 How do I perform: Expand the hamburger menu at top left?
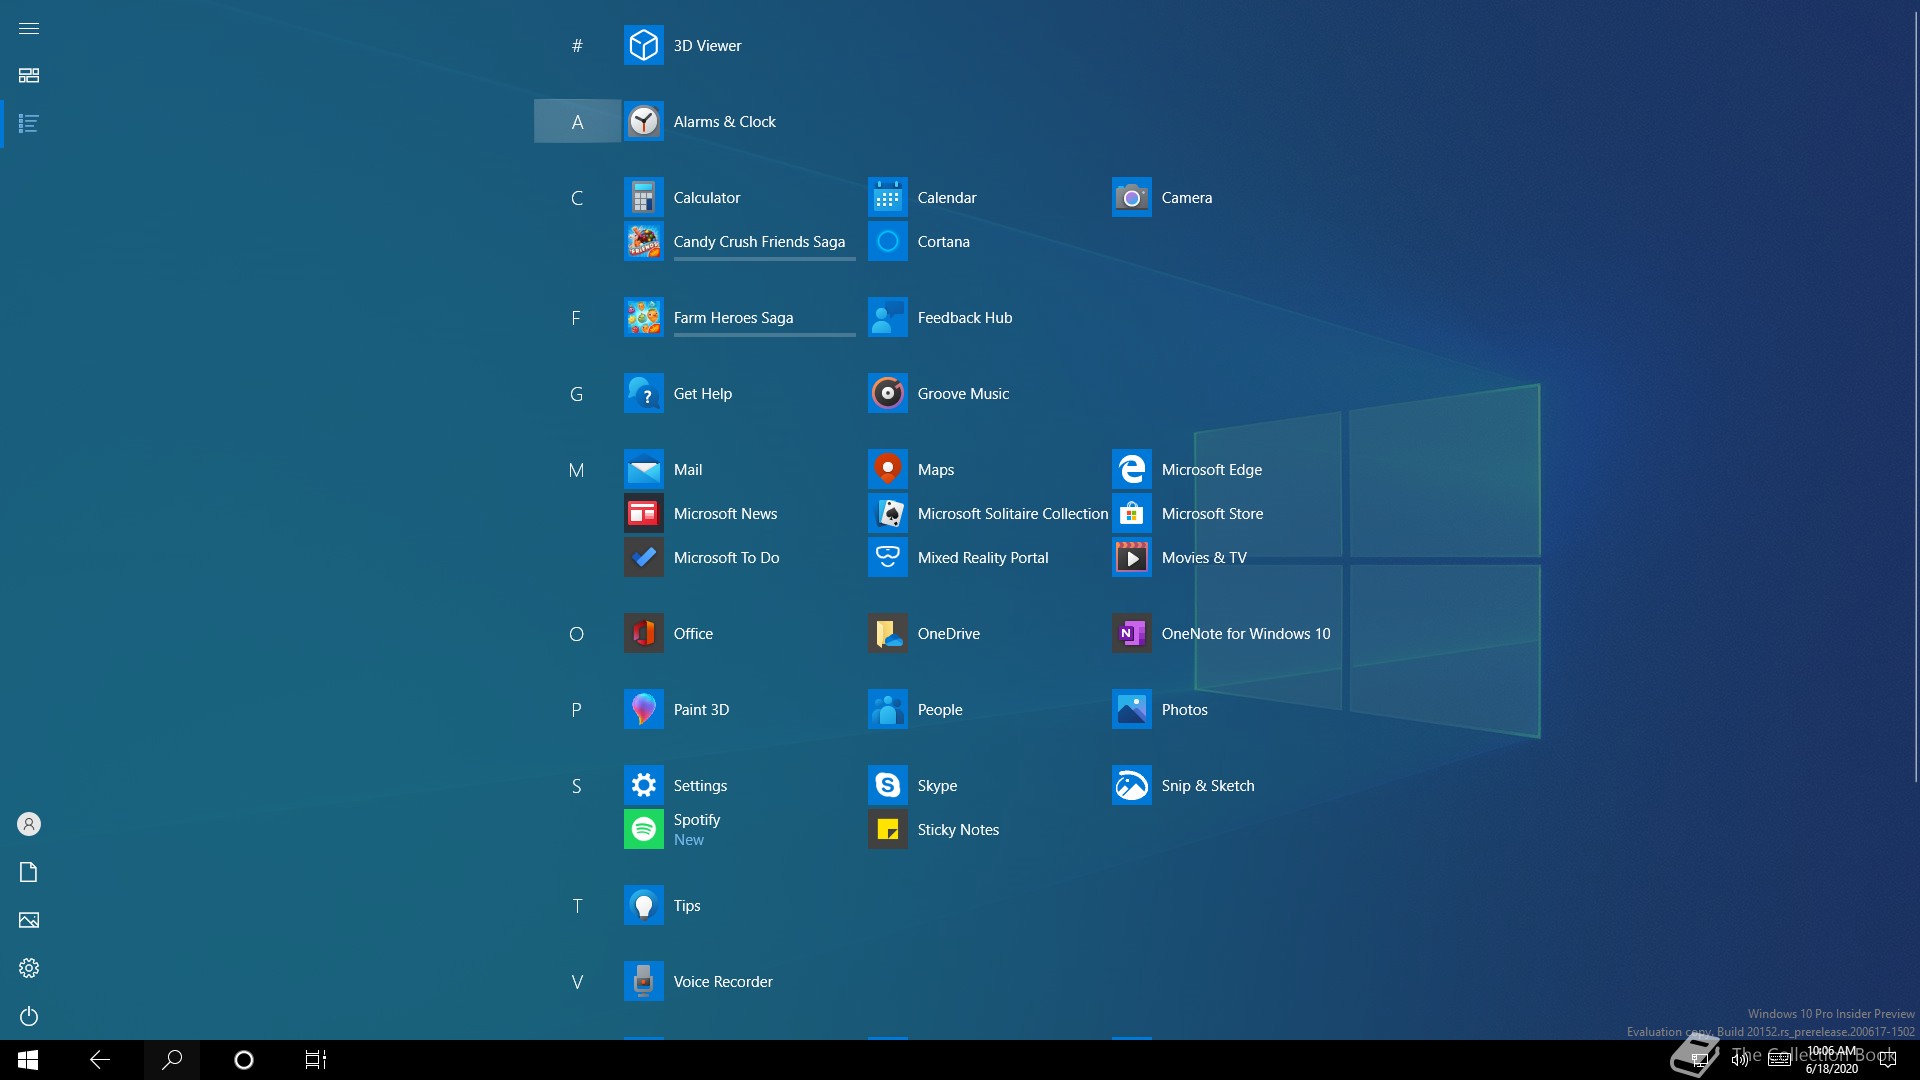click(x=29, y=28)
